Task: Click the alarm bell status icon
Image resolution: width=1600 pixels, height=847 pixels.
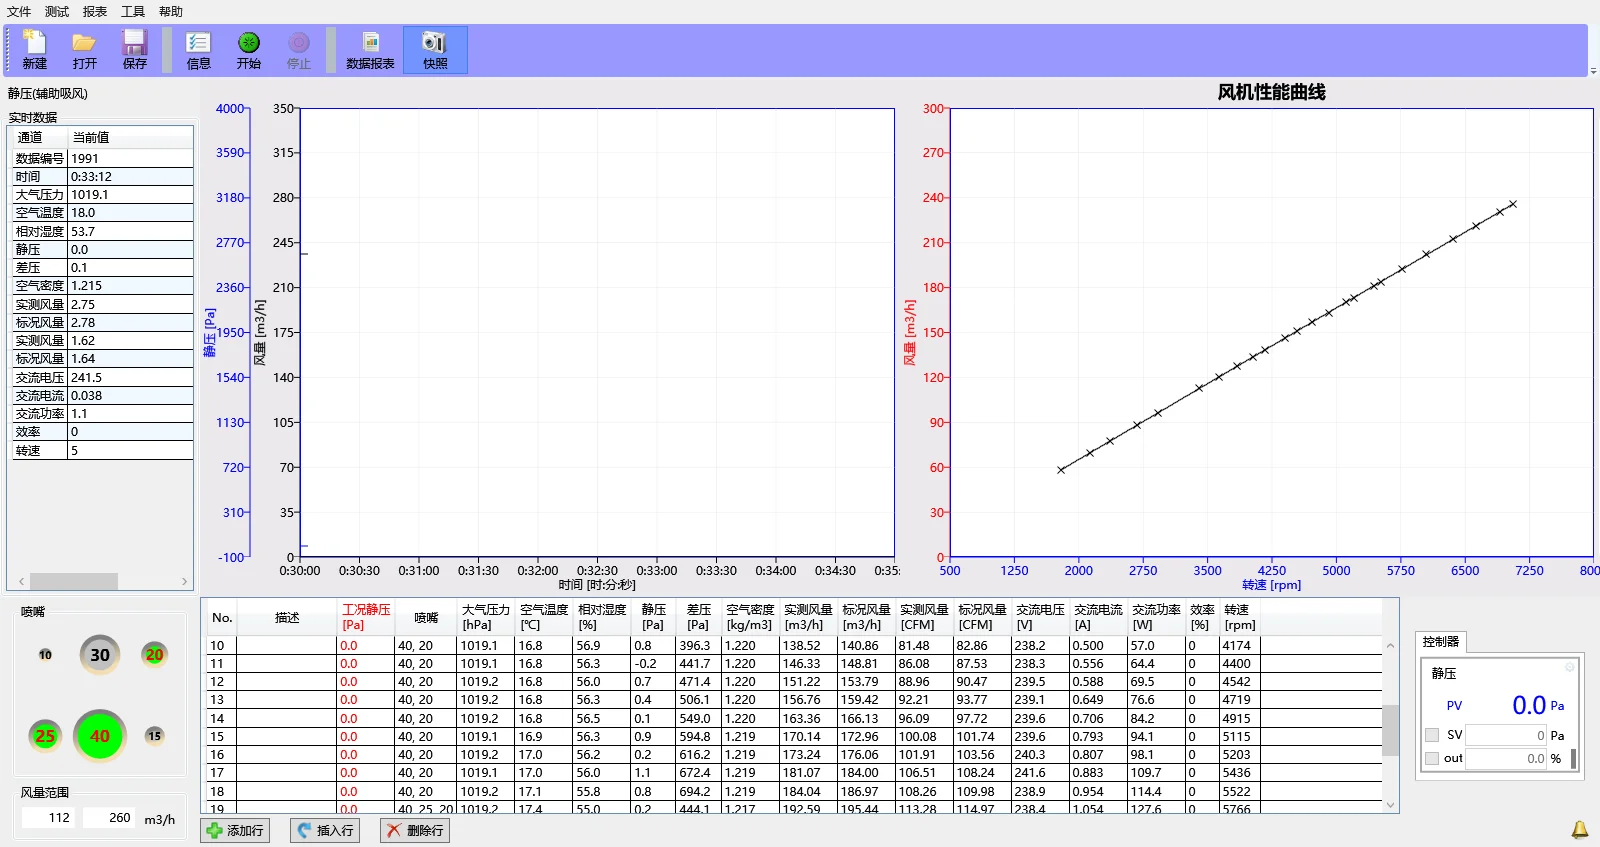Action: 1580,829
